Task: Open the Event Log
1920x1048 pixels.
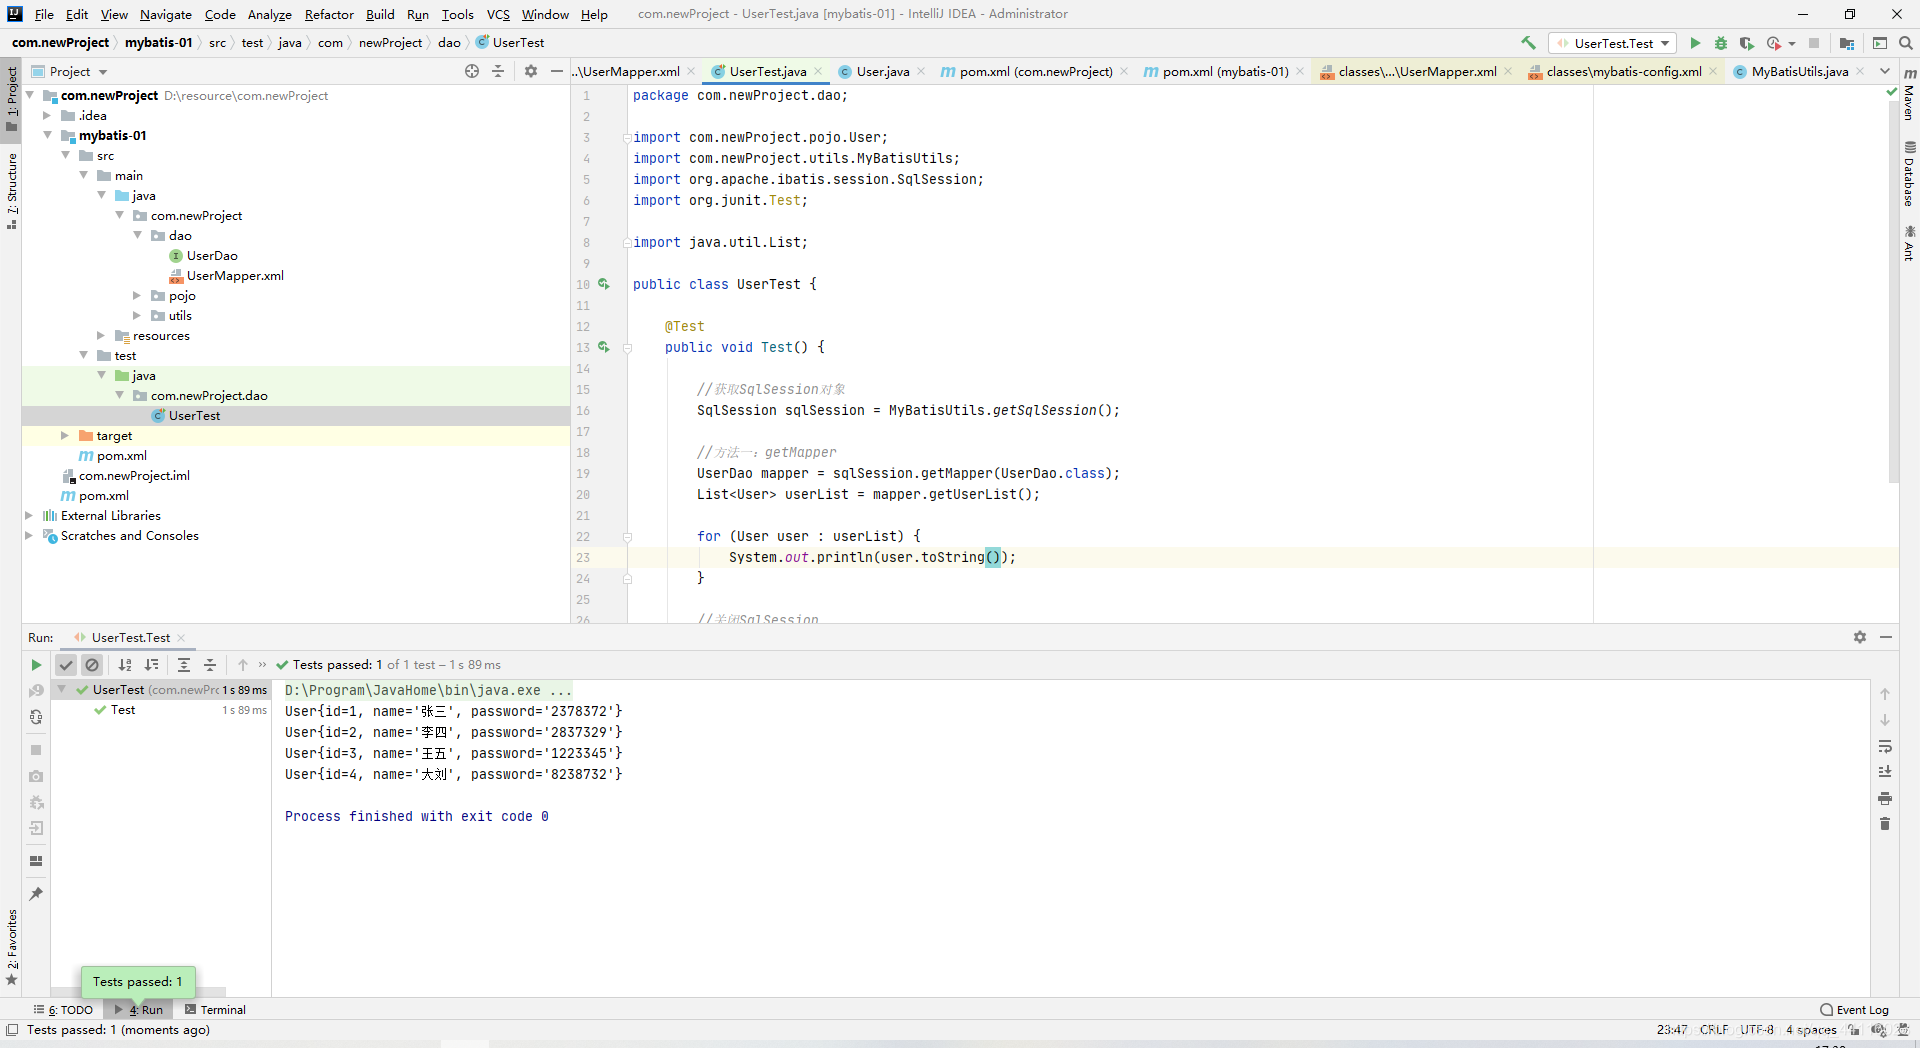Action: pyautogui.click(x=1855, y=1010)
